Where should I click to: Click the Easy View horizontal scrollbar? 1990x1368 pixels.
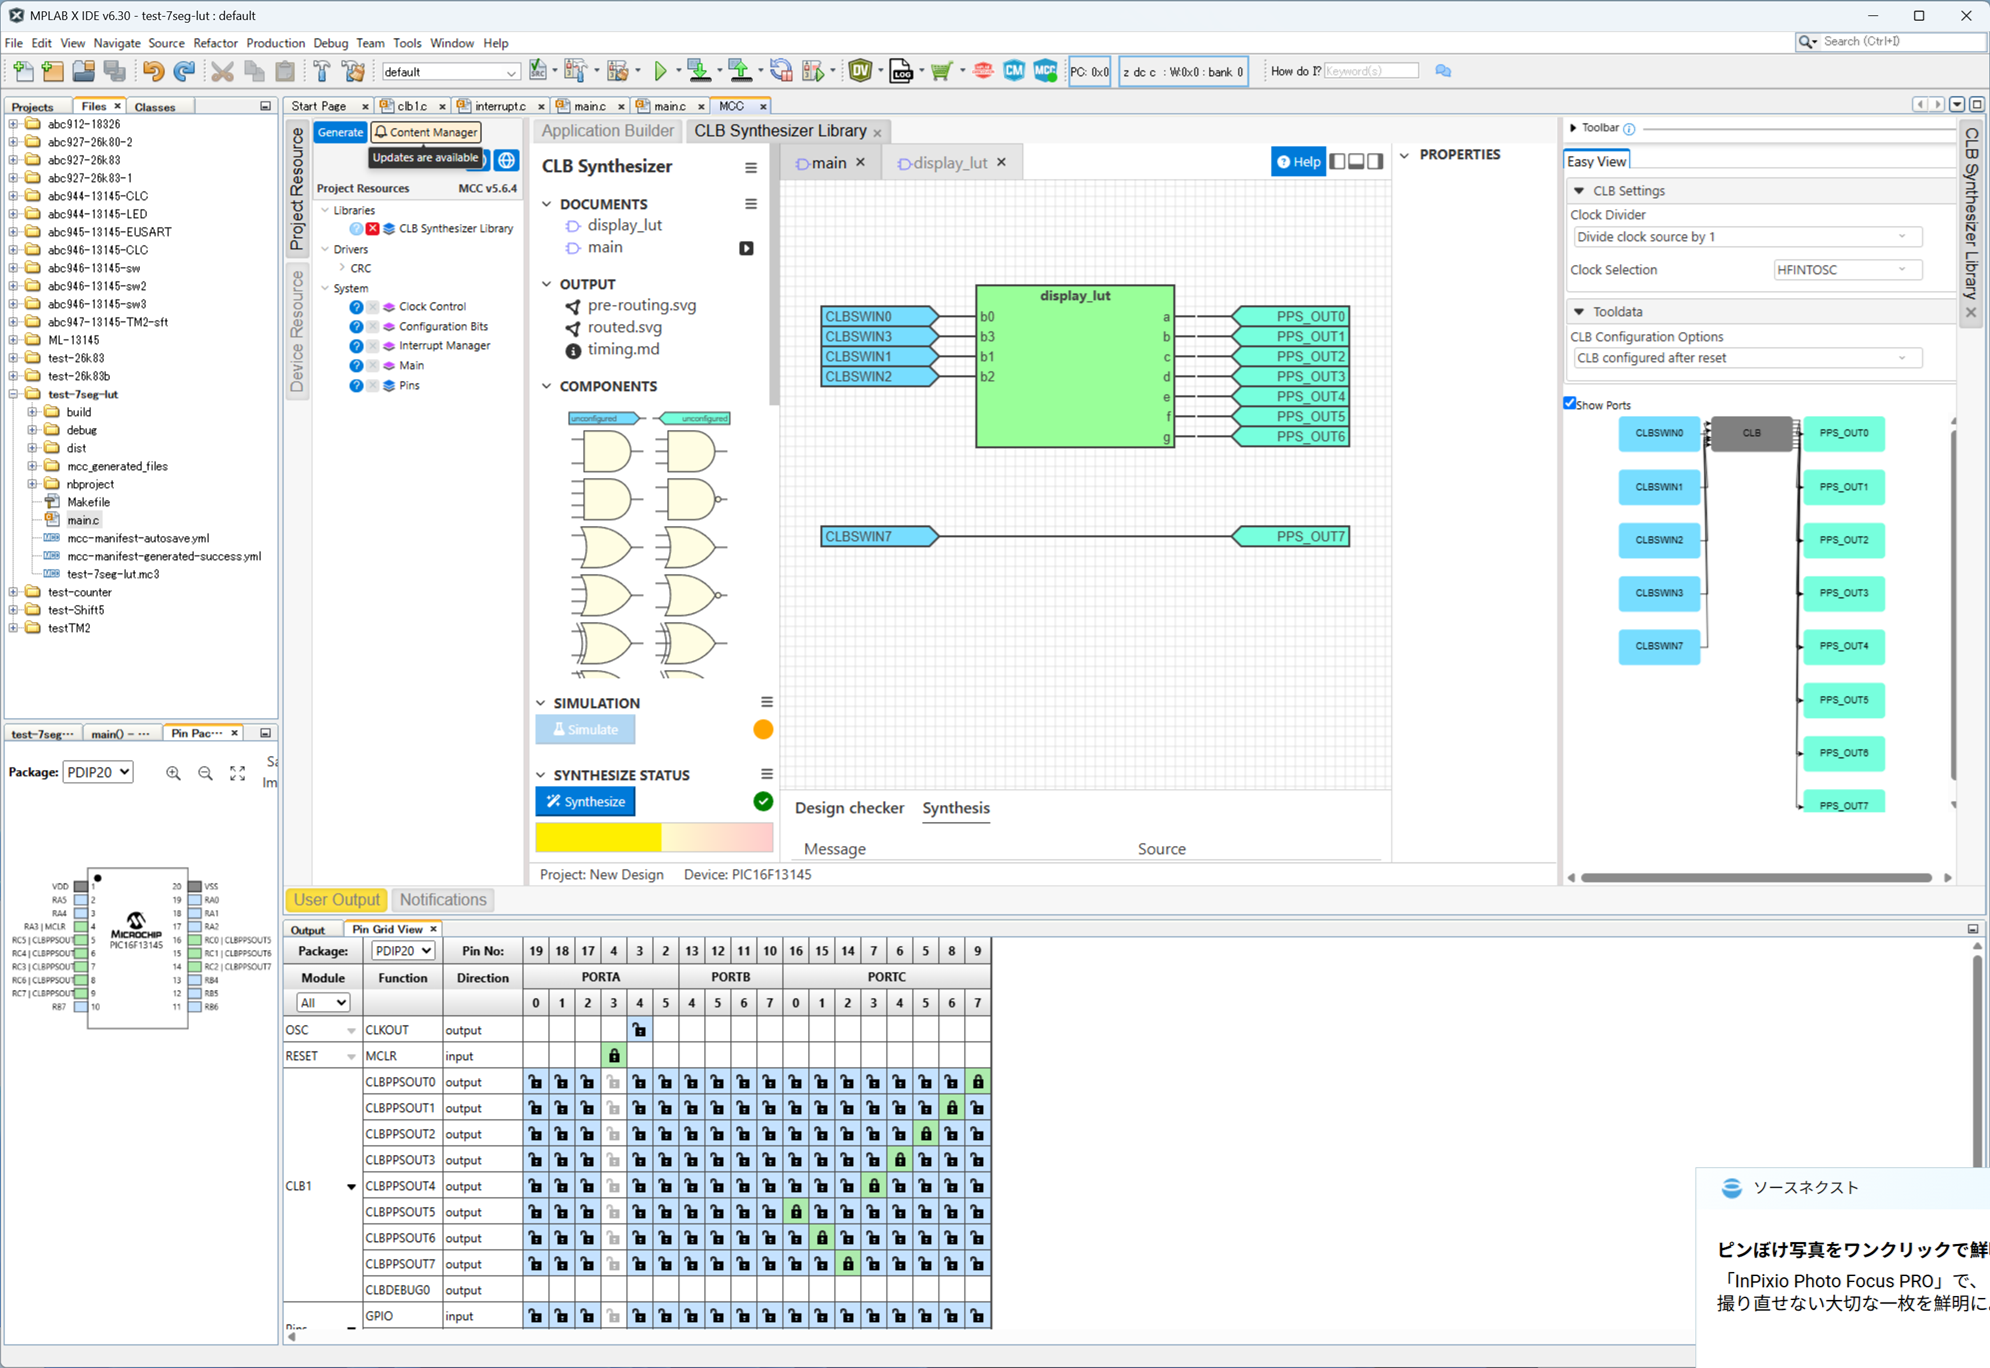[1756, 878]
